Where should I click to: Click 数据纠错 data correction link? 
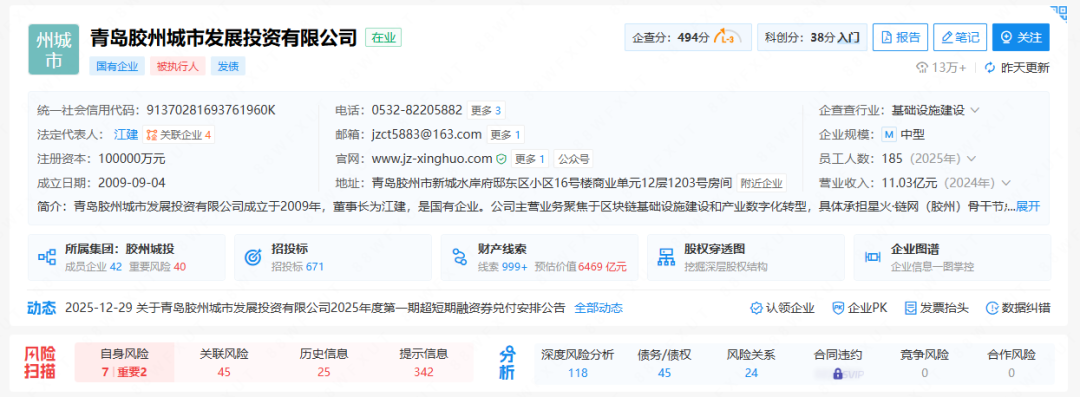point(1018,308)
